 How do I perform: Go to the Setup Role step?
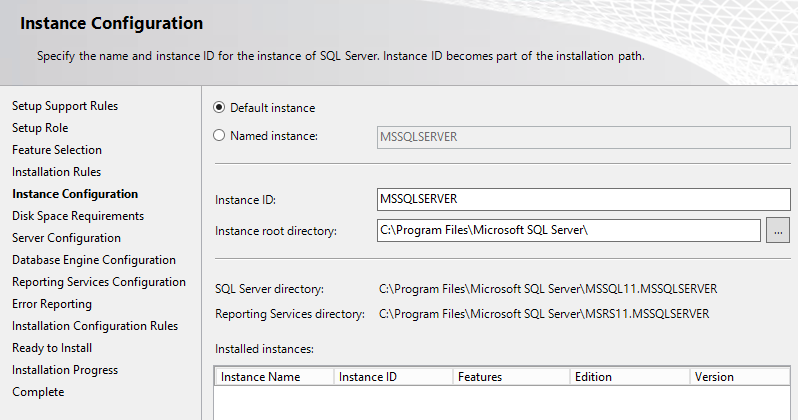coord(40,128)
